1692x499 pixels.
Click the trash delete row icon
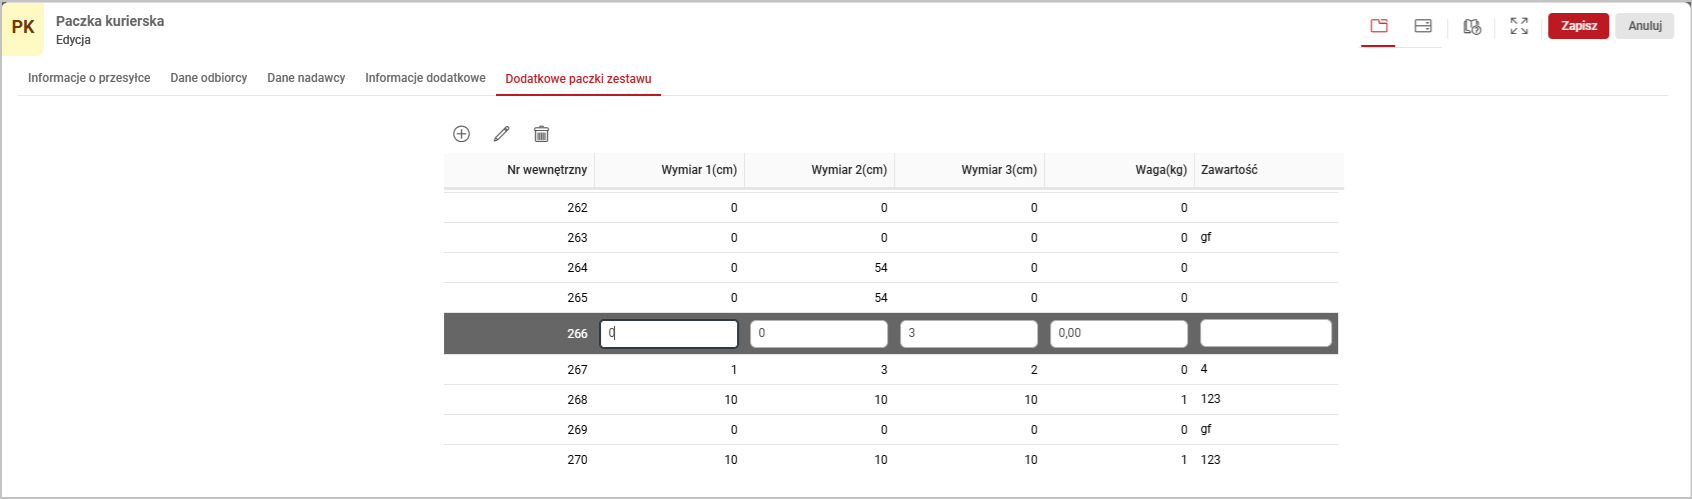tap(541, 134)
